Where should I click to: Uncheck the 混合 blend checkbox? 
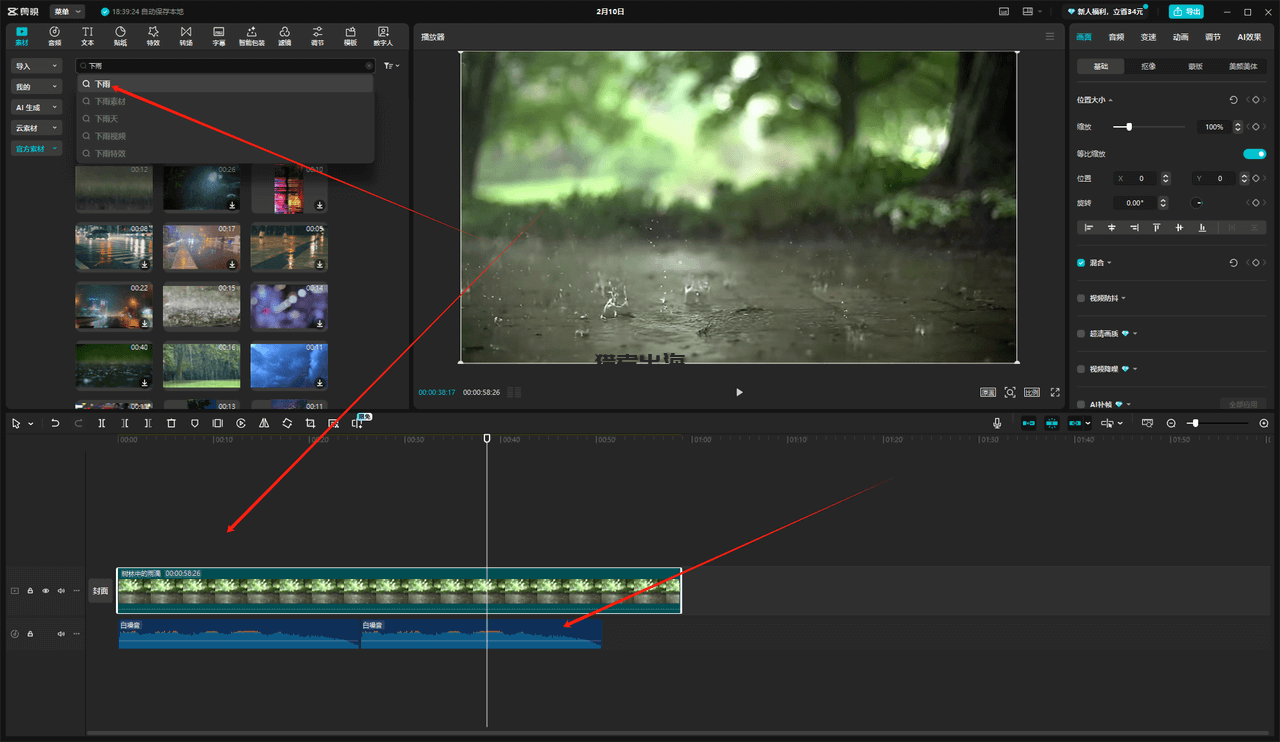point(1081,263)
